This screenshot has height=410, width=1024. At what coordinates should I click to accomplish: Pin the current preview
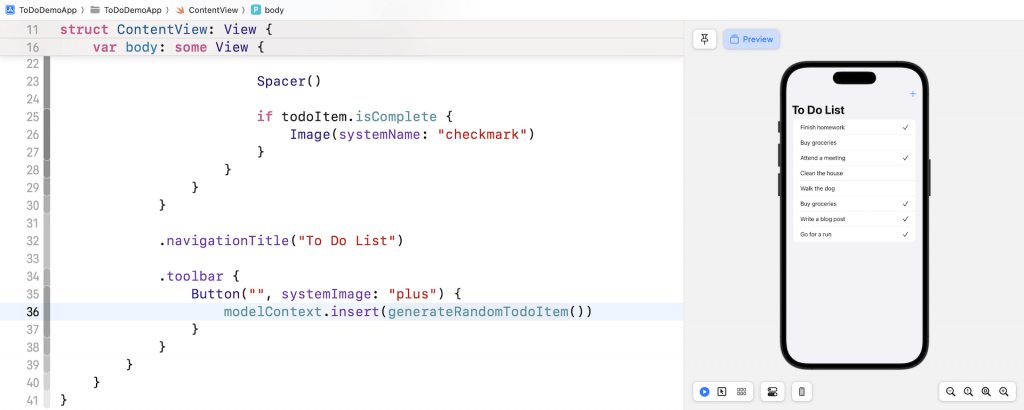(705, 39)
